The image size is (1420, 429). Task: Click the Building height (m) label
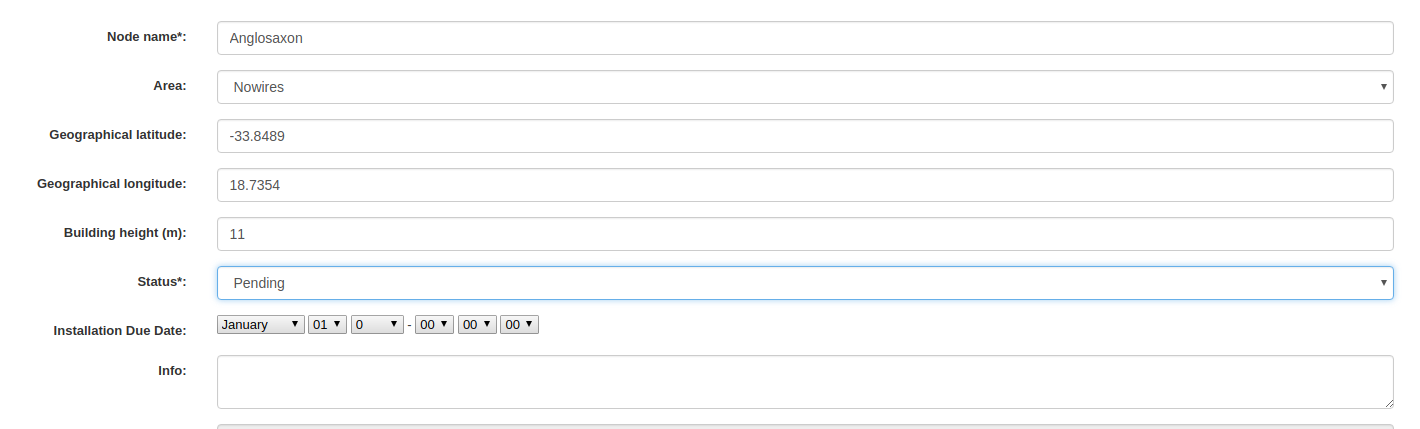[x=125, y=233]
